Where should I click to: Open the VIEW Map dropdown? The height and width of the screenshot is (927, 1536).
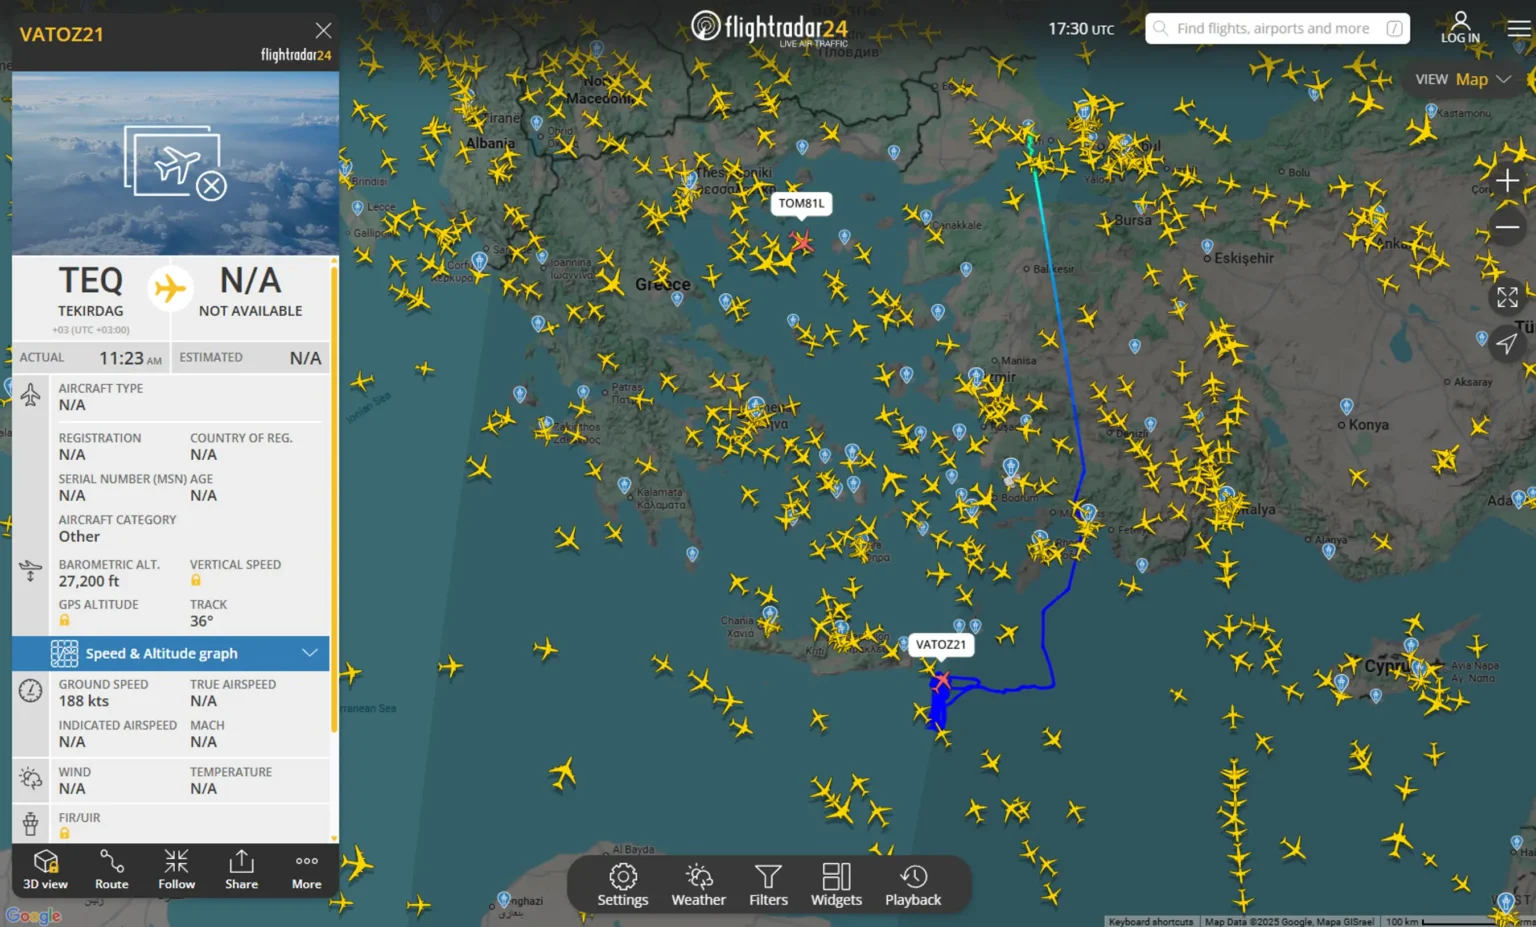[1462, 79]
